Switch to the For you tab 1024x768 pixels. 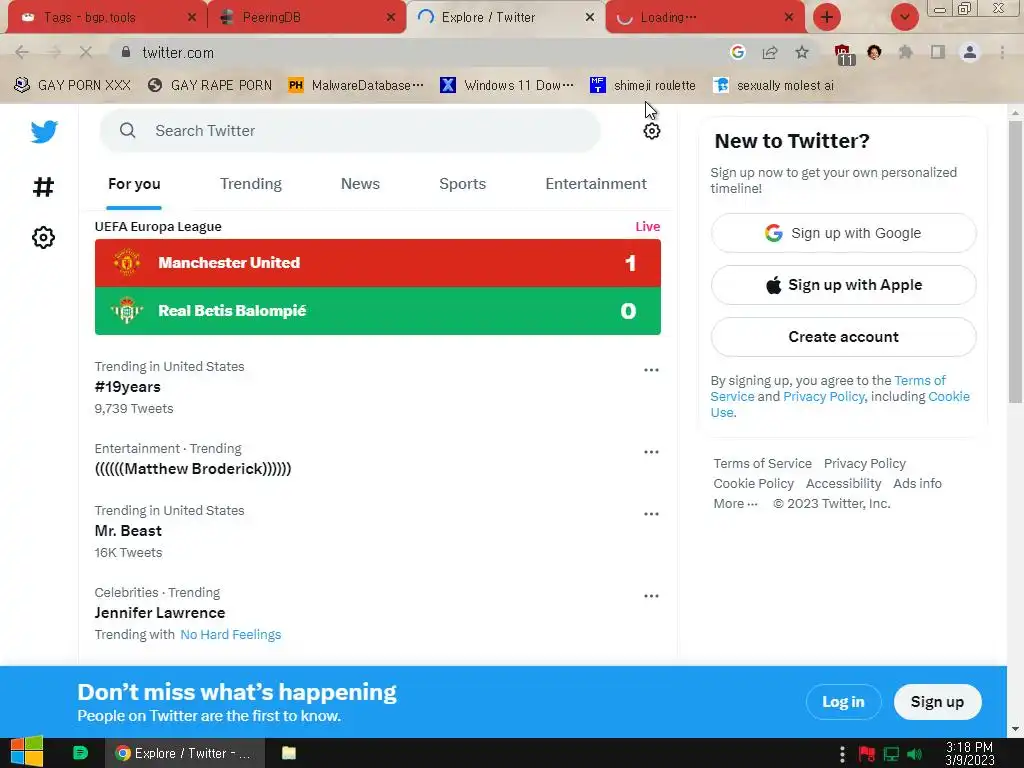pos(134,184)
